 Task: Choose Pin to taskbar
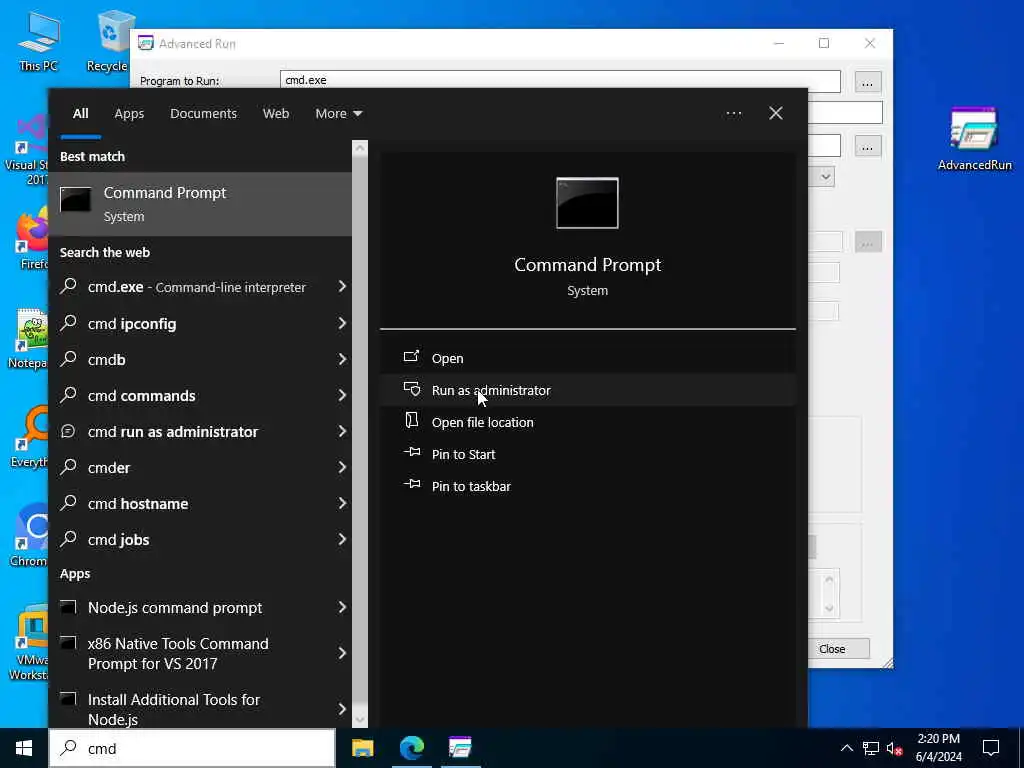(x=587, y=486)
